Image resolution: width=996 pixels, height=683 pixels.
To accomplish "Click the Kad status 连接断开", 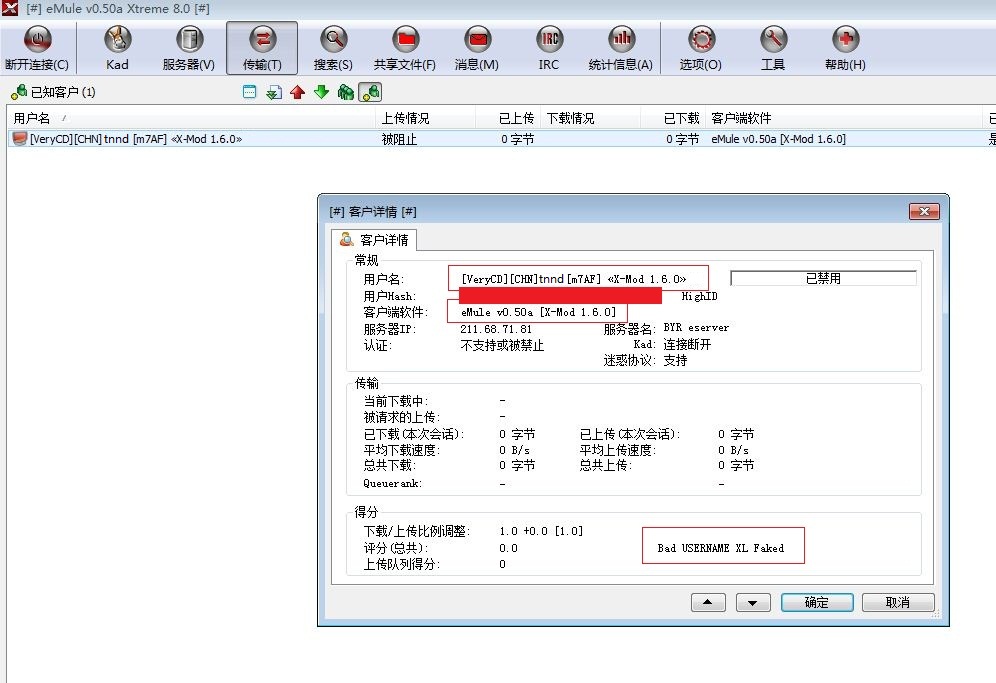I will click(x=687, y=344).
